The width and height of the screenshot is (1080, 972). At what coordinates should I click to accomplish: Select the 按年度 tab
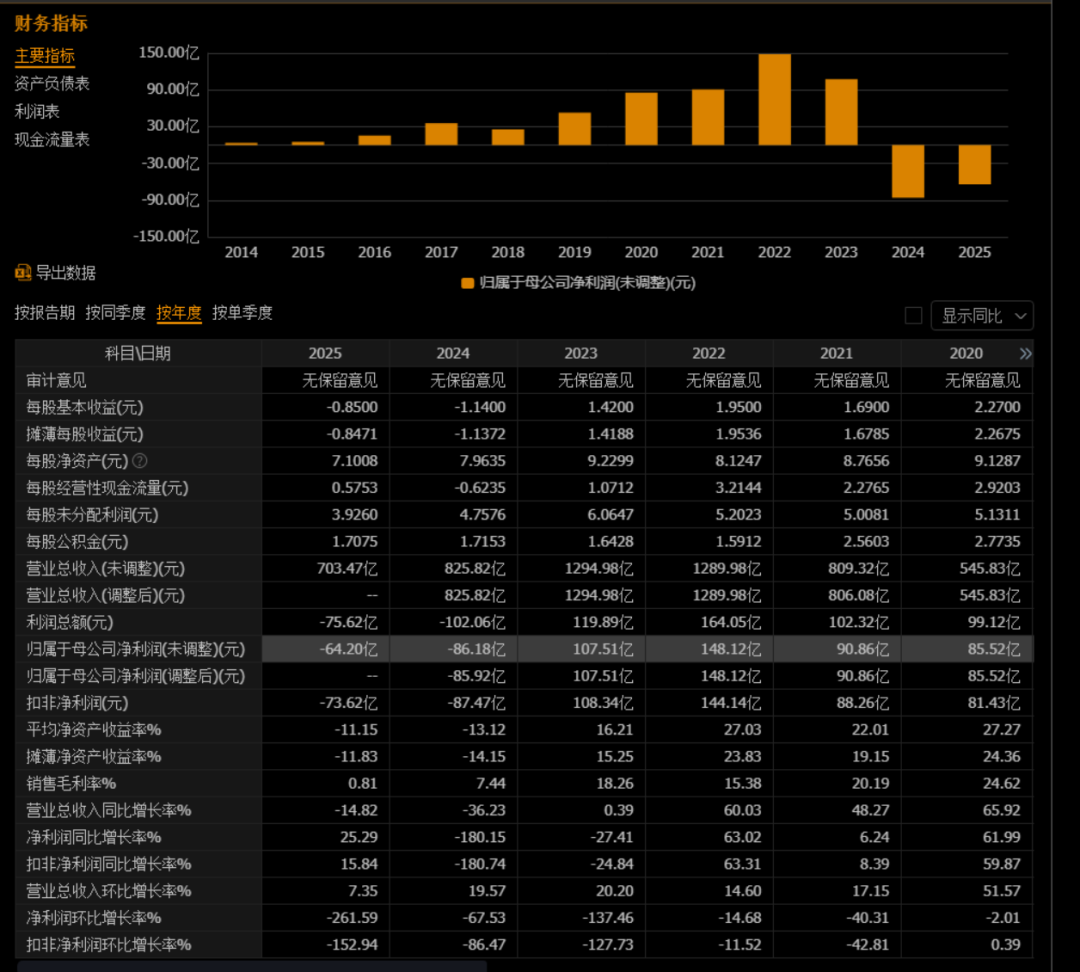(179, 313)
